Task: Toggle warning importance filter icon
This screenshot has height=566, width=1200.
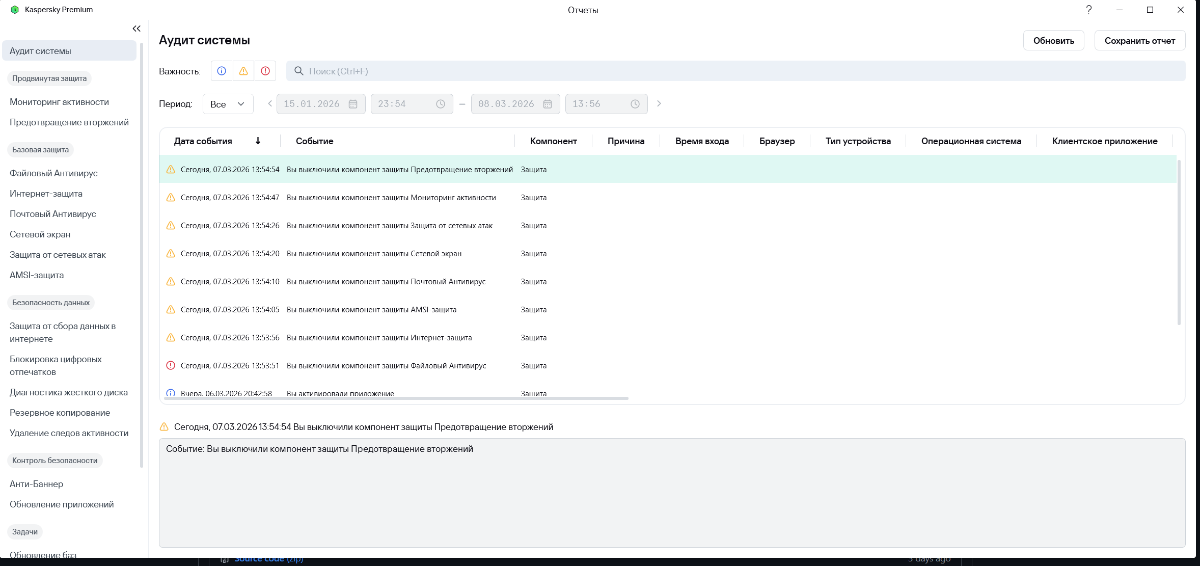Action: click(243, 71)
